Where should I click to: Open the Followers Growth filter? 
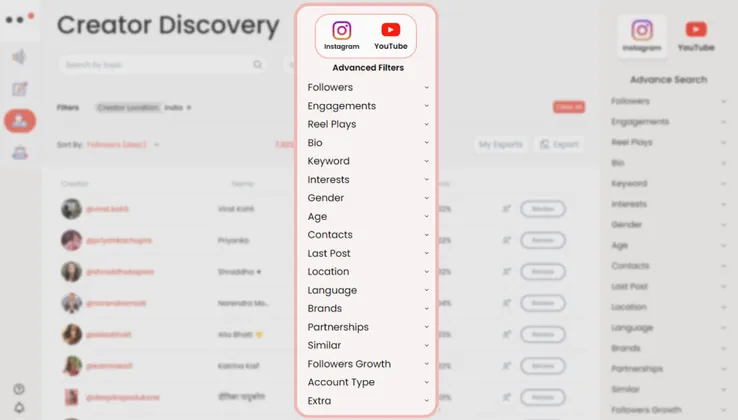coord(368,364)
